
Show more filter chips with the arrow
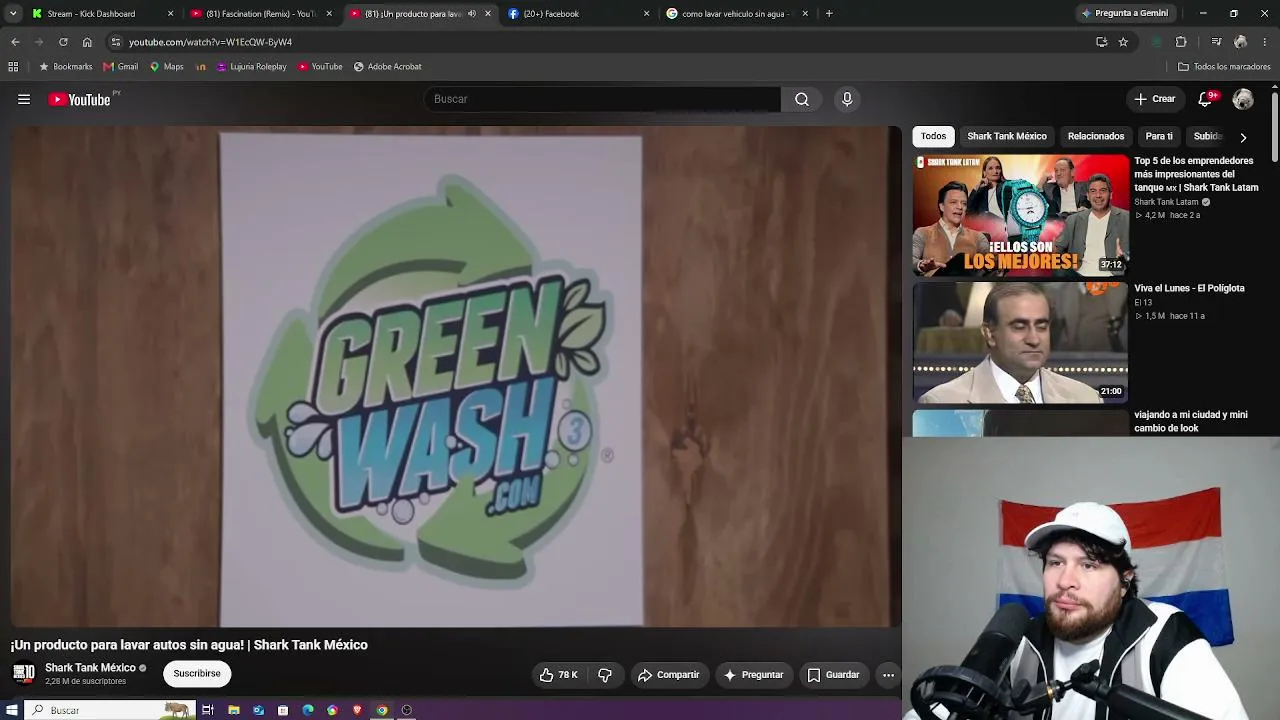coord(1243,137)
